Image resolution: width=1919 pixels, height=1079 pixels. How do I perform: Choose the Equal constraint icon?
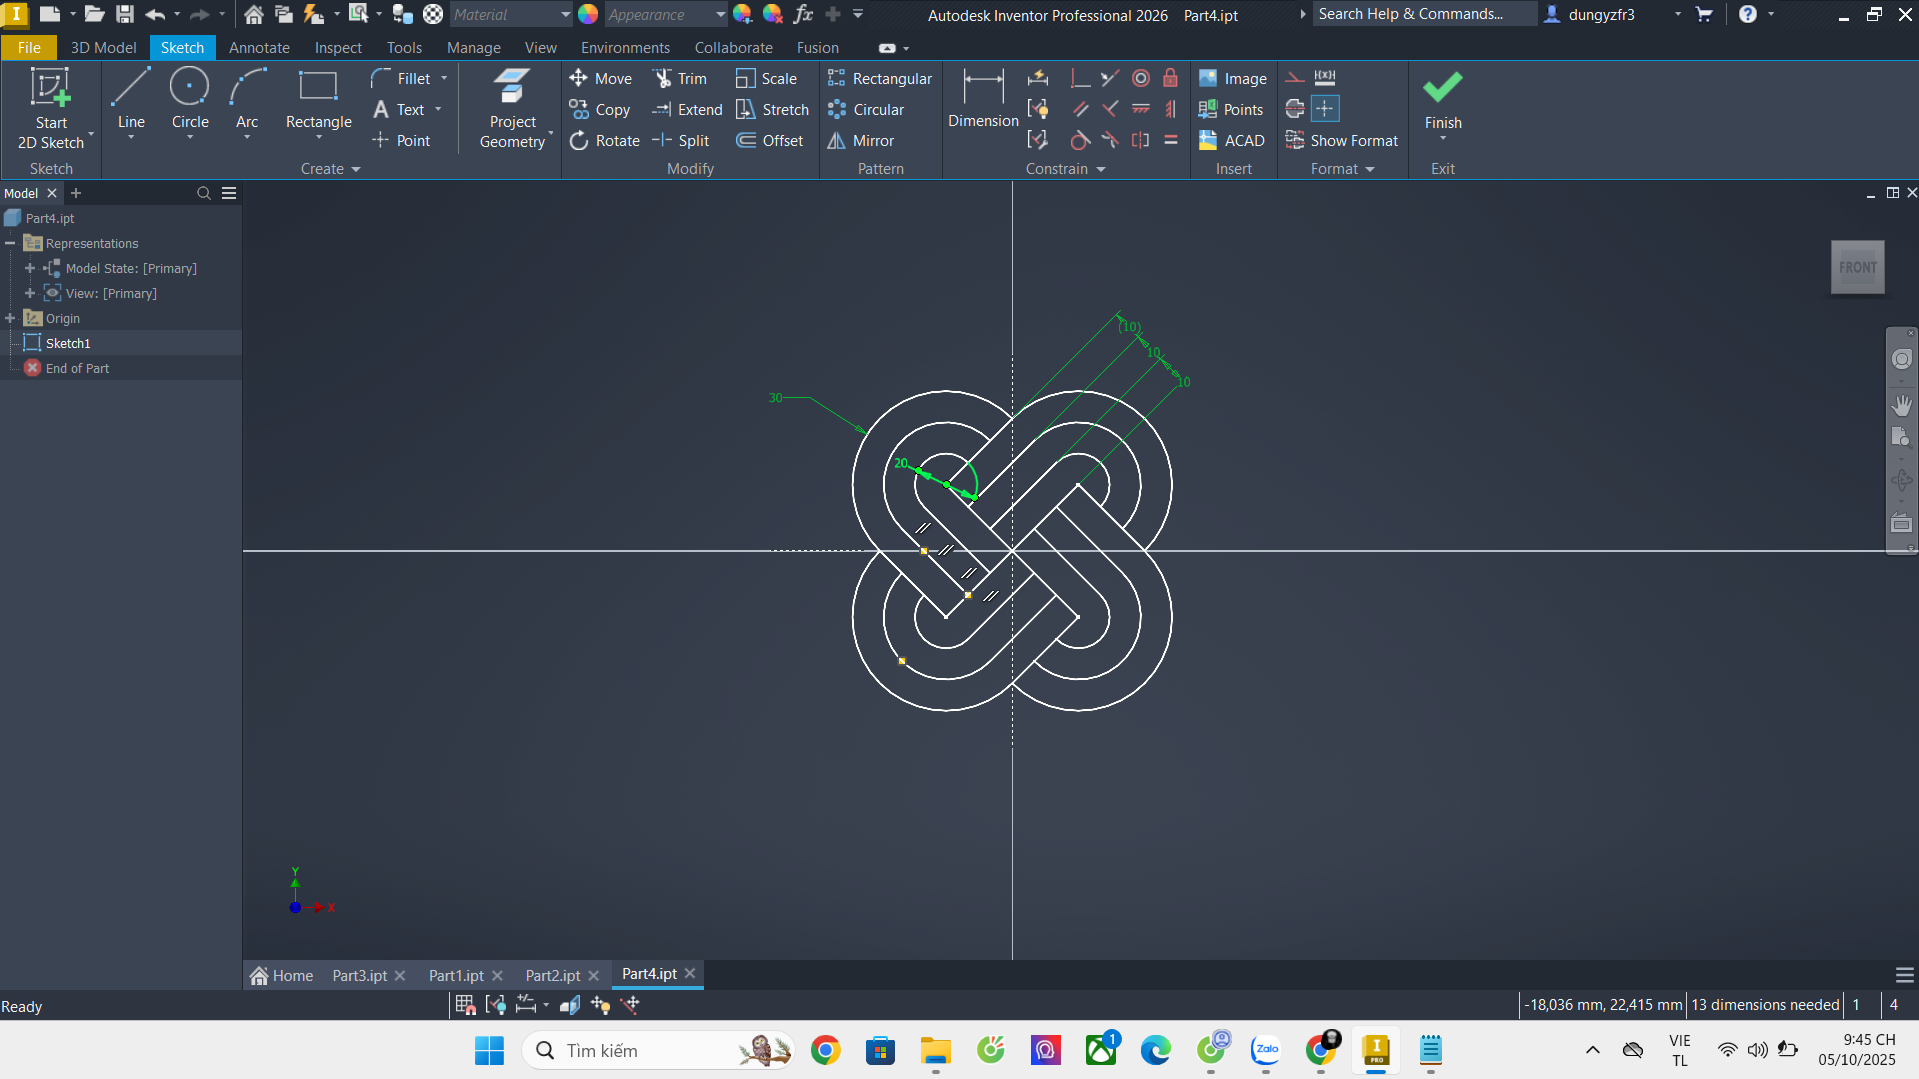(1170, 141)
